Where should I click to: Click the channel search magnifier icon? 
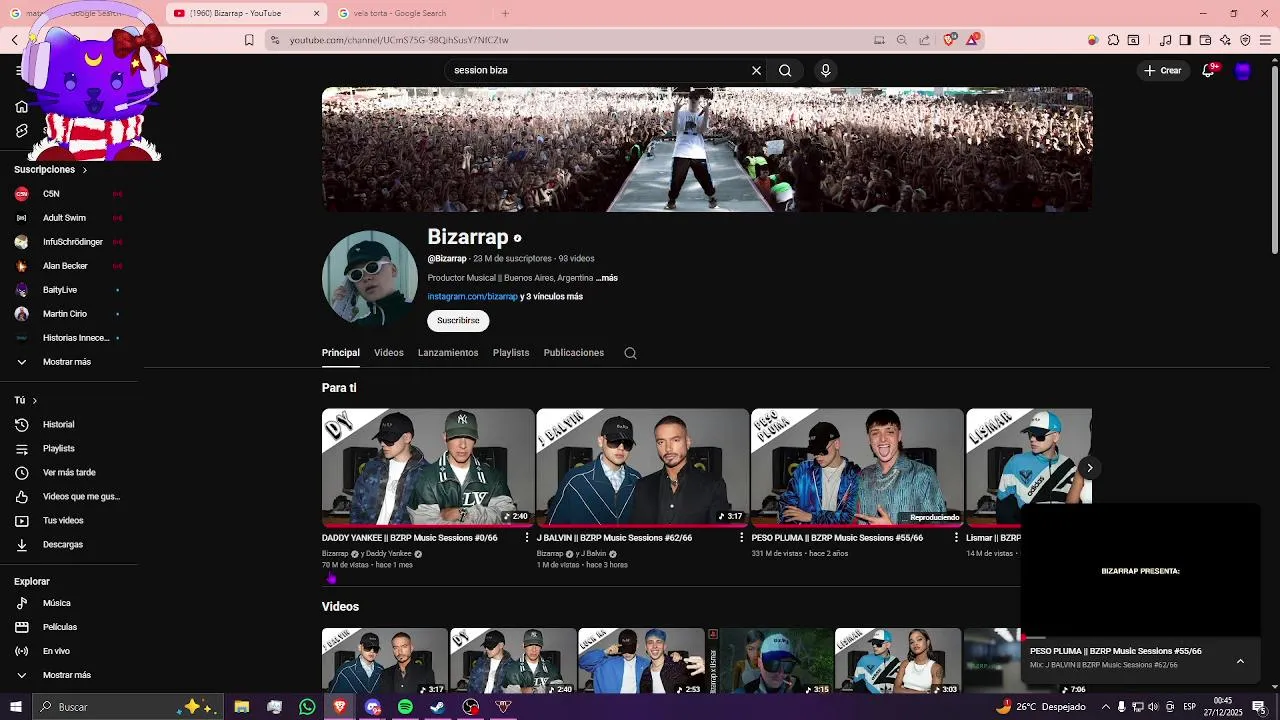point(630,353)
